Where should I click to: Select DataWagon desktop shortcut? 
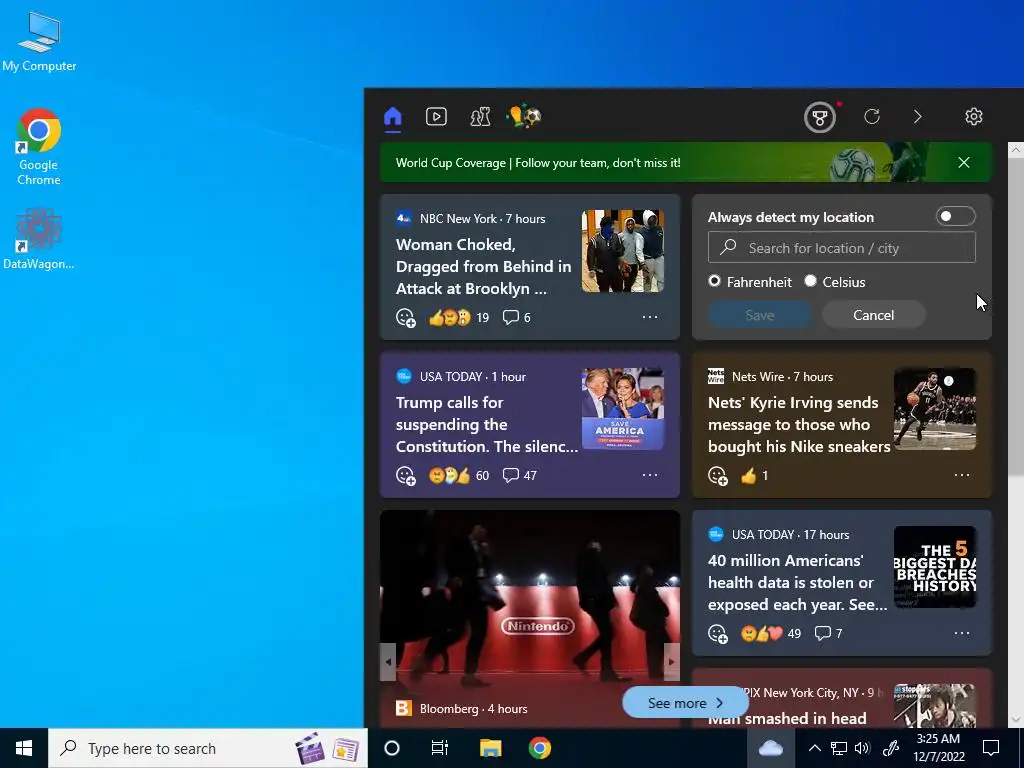tap(39, 238)
